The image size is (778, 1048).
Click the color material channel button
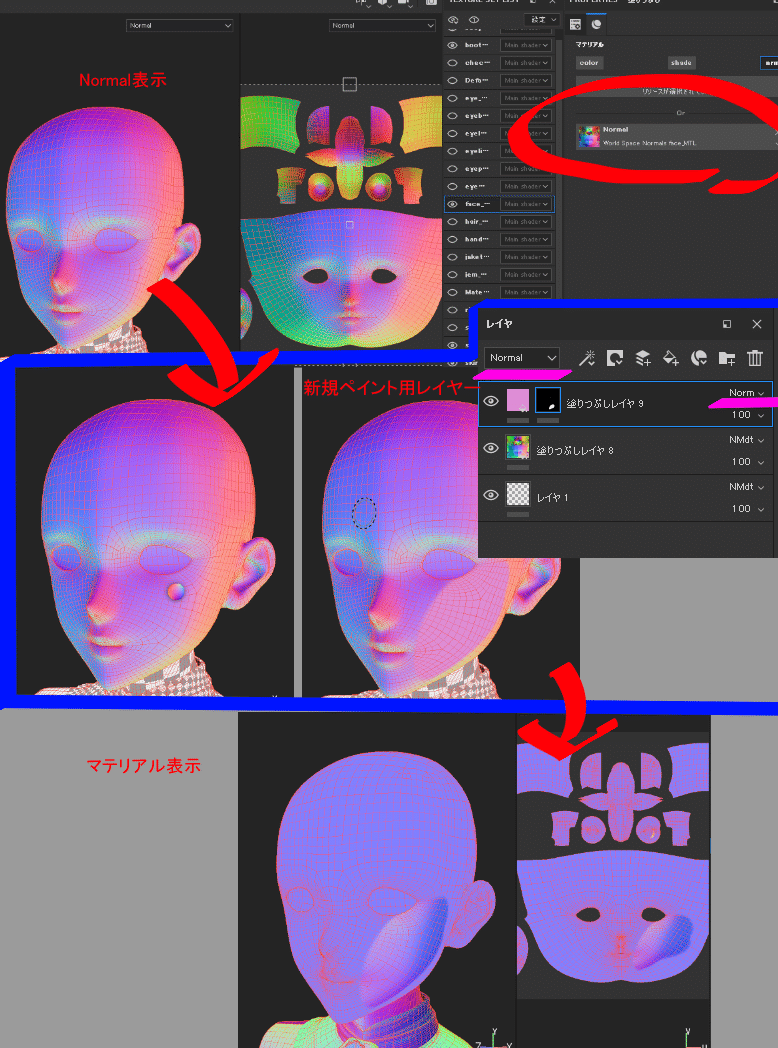pyautogui.click(x=590, y=63)
